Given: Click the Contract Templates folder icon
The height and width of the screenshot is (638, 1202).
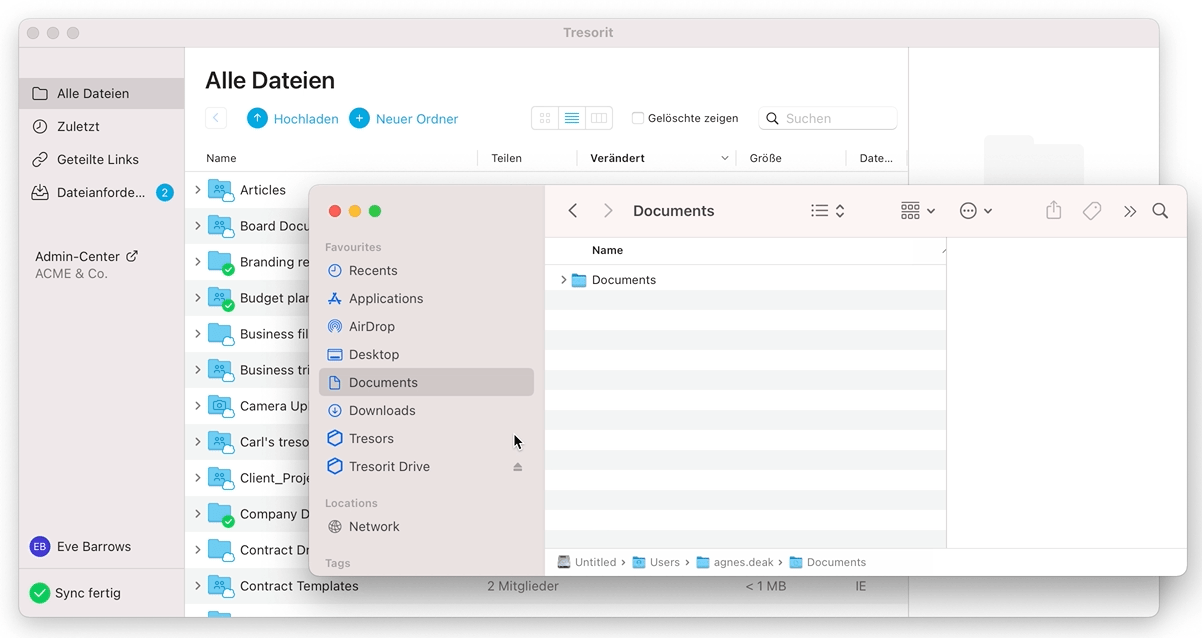Looking at the screenshot, I should point(220,586).
